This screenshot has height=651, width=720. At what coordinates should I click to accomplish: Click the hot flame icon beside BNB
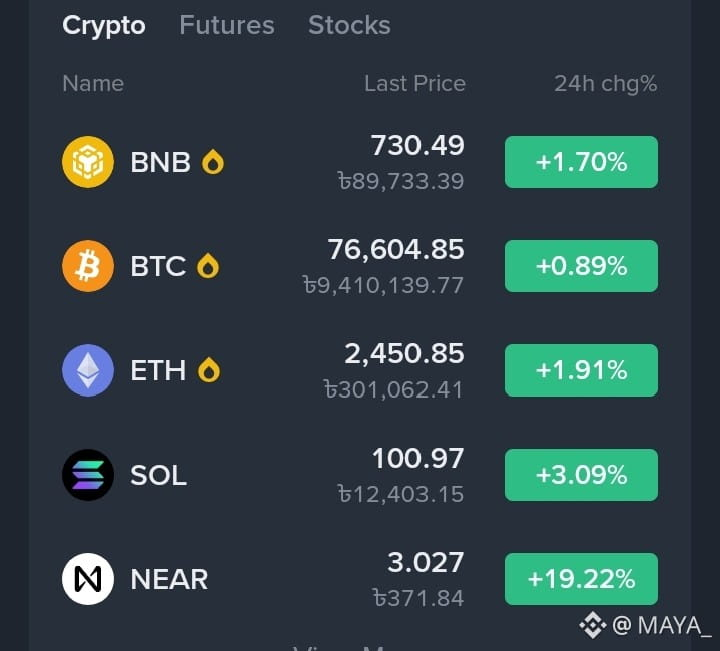213,162
